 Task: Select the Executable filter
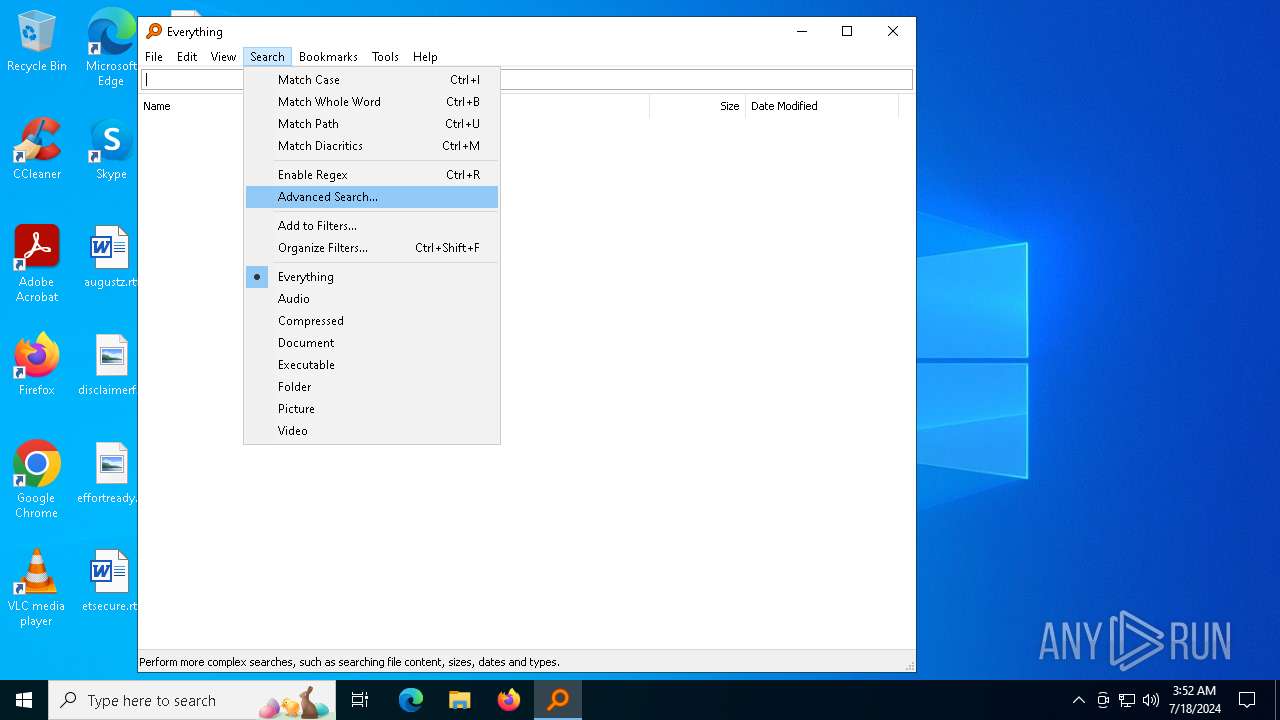372,365
